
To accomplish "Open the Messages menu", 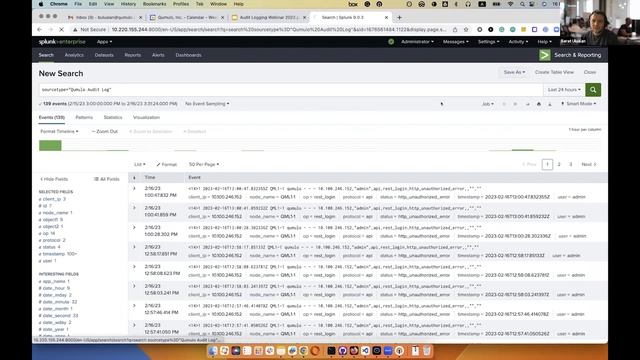I will tap(456, 42).
